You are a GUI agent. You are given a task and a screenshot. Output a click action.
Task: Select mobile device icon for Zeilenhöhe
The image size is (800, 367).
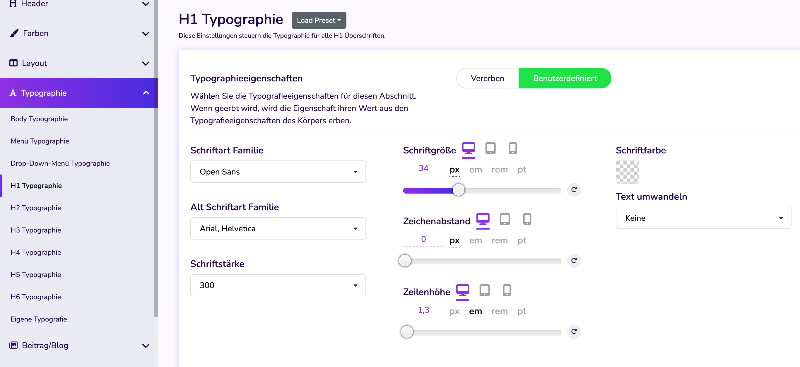point(507,290)
